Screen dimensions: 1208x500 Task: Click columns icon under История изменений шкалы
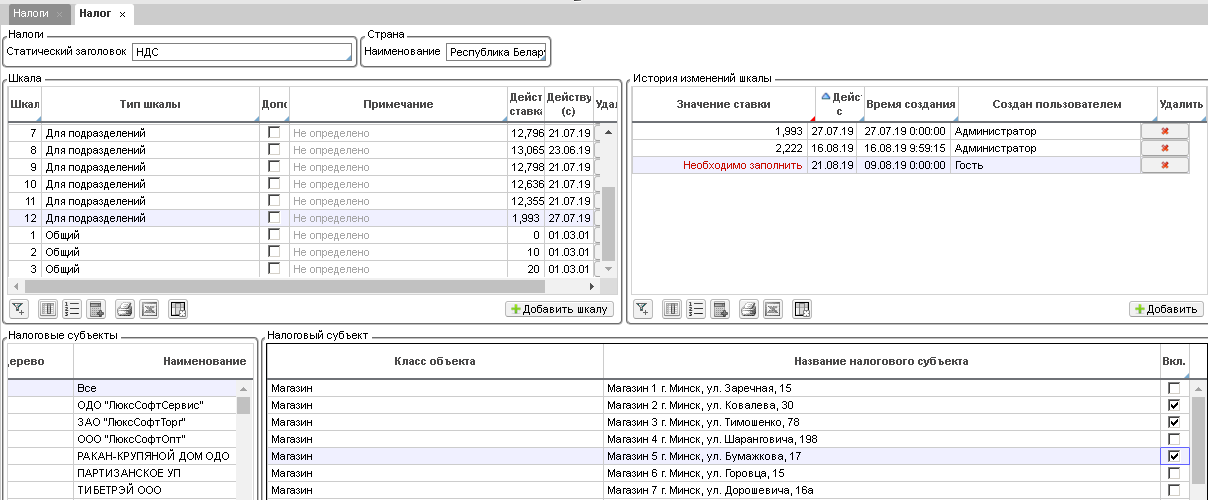click(673, 309)
